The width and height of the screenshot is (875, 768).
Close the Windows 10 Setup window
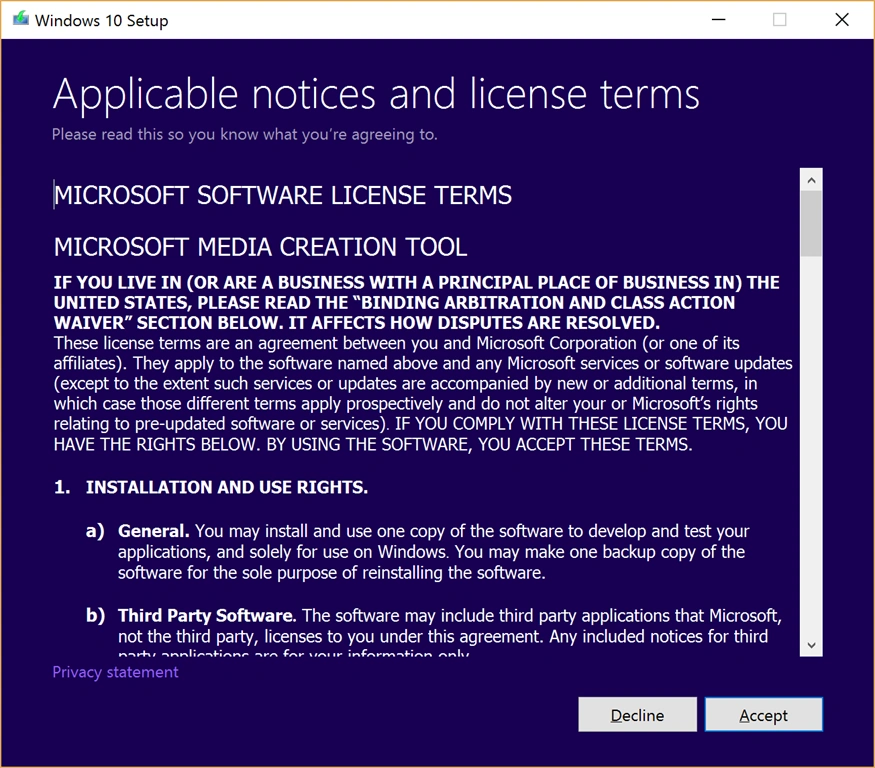tap(842, 20)
